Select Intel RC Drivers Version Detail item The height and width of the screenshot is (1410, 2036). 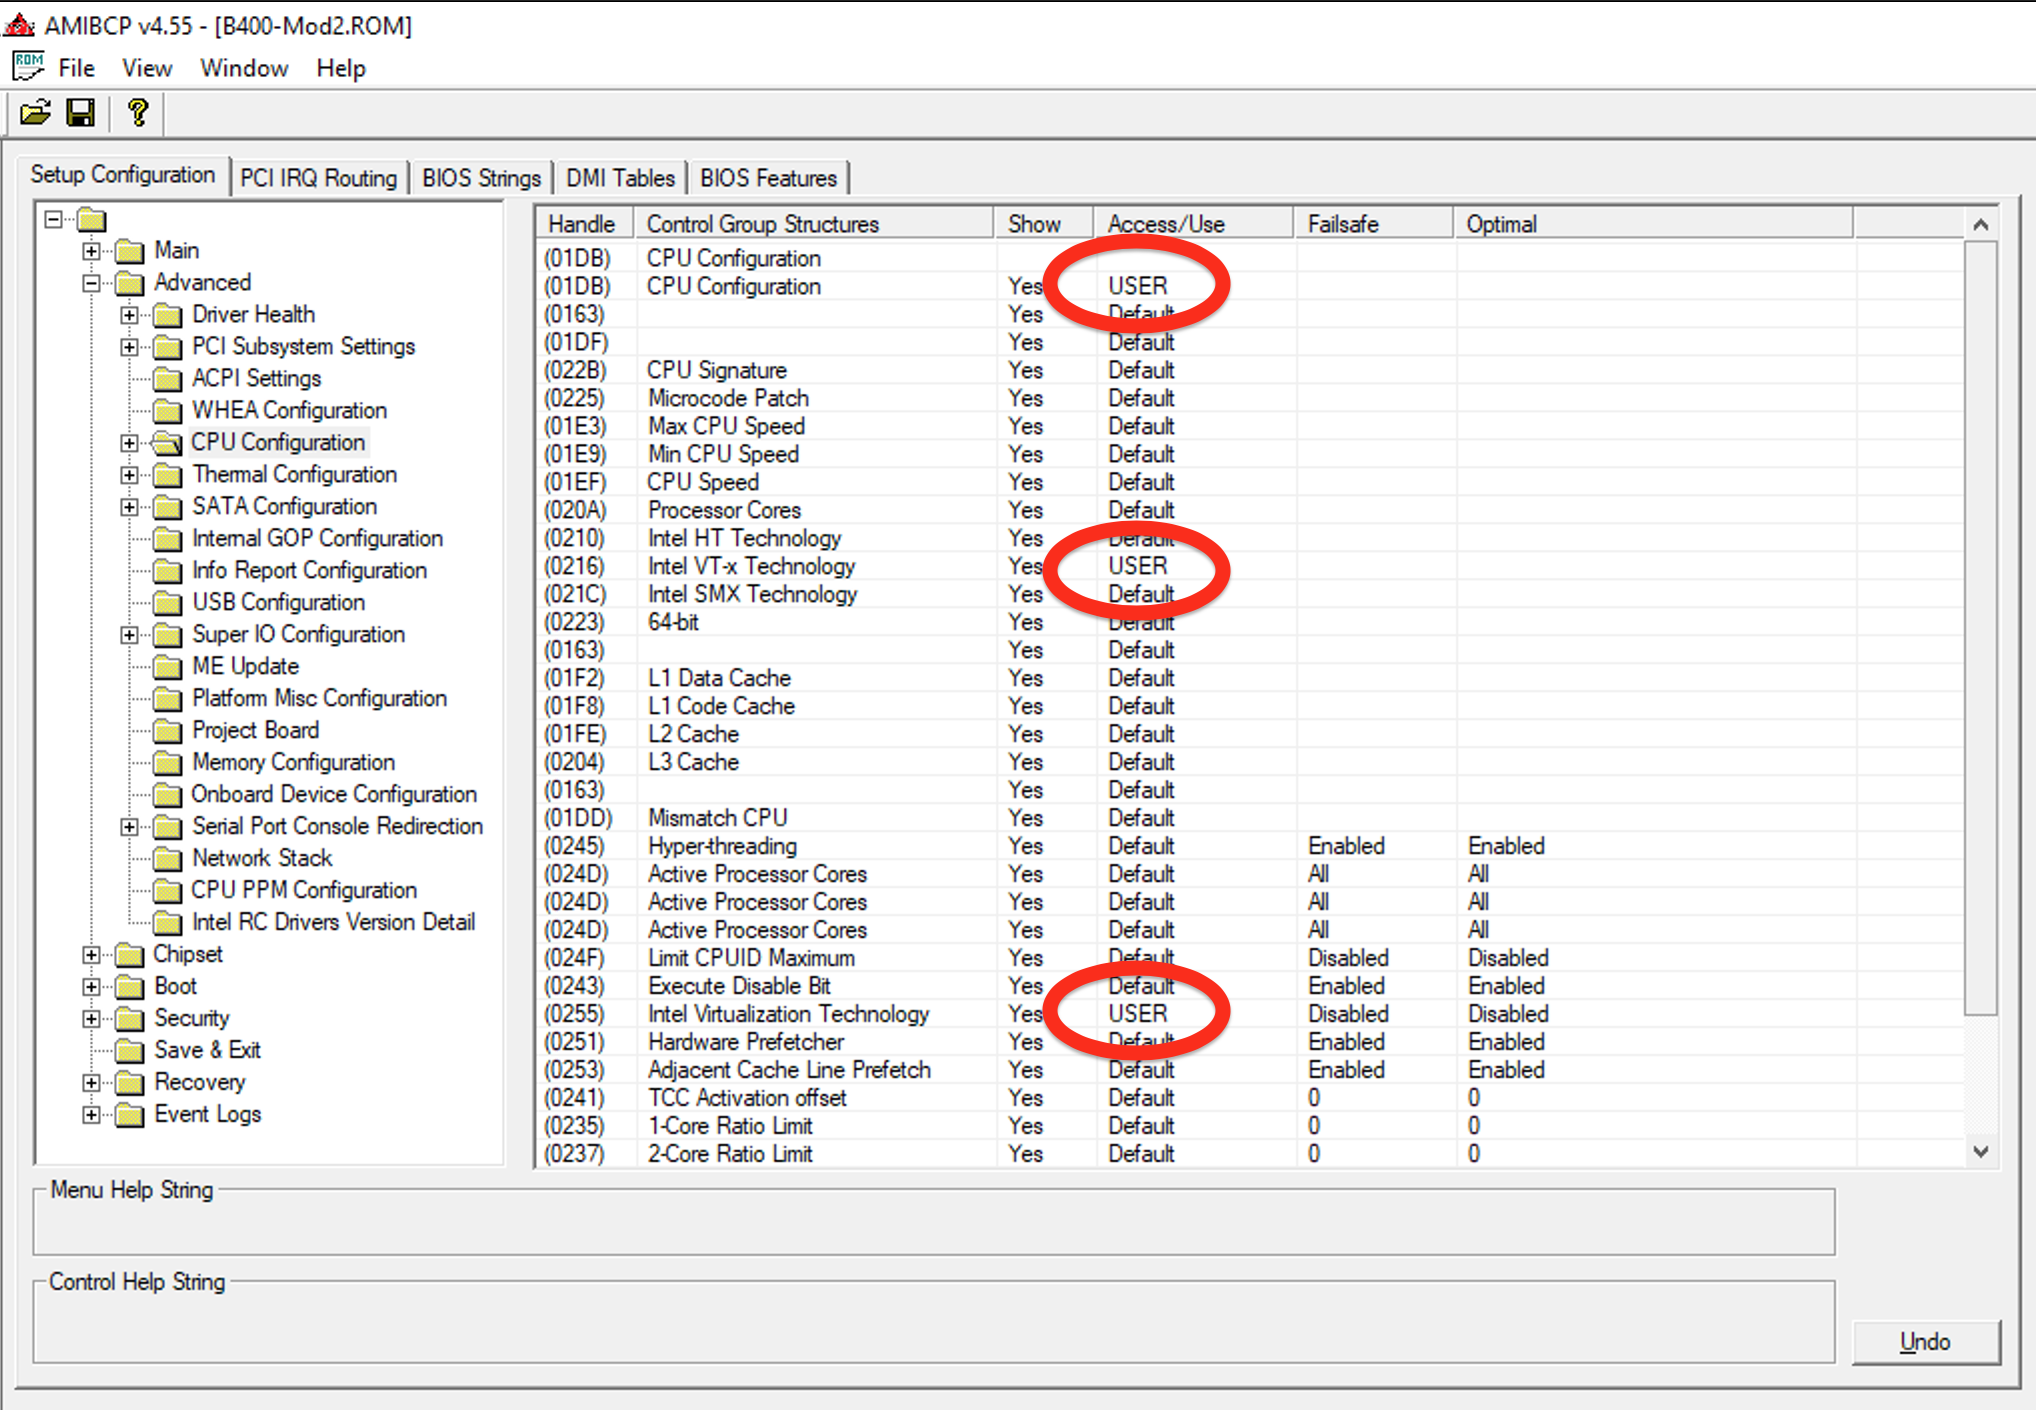point(334,922)
